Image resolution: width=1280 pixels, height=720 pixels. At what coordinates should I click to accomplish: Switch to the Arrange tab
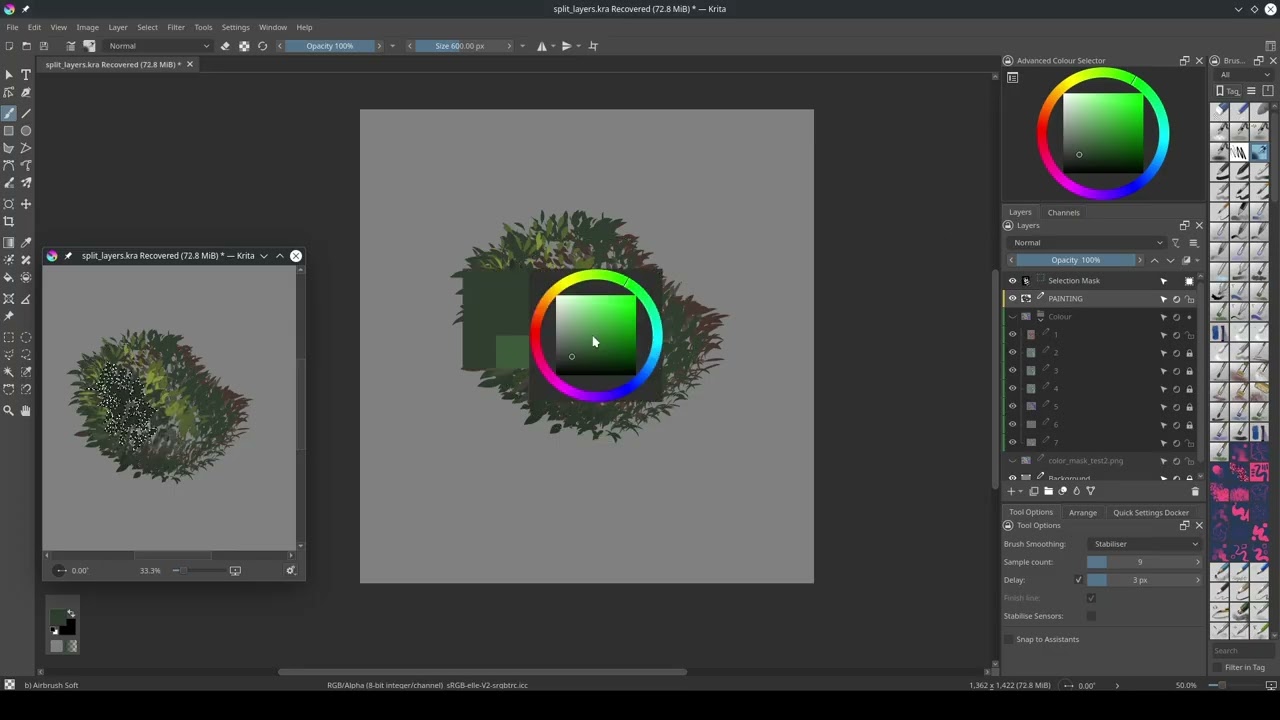pos(1082,512)
